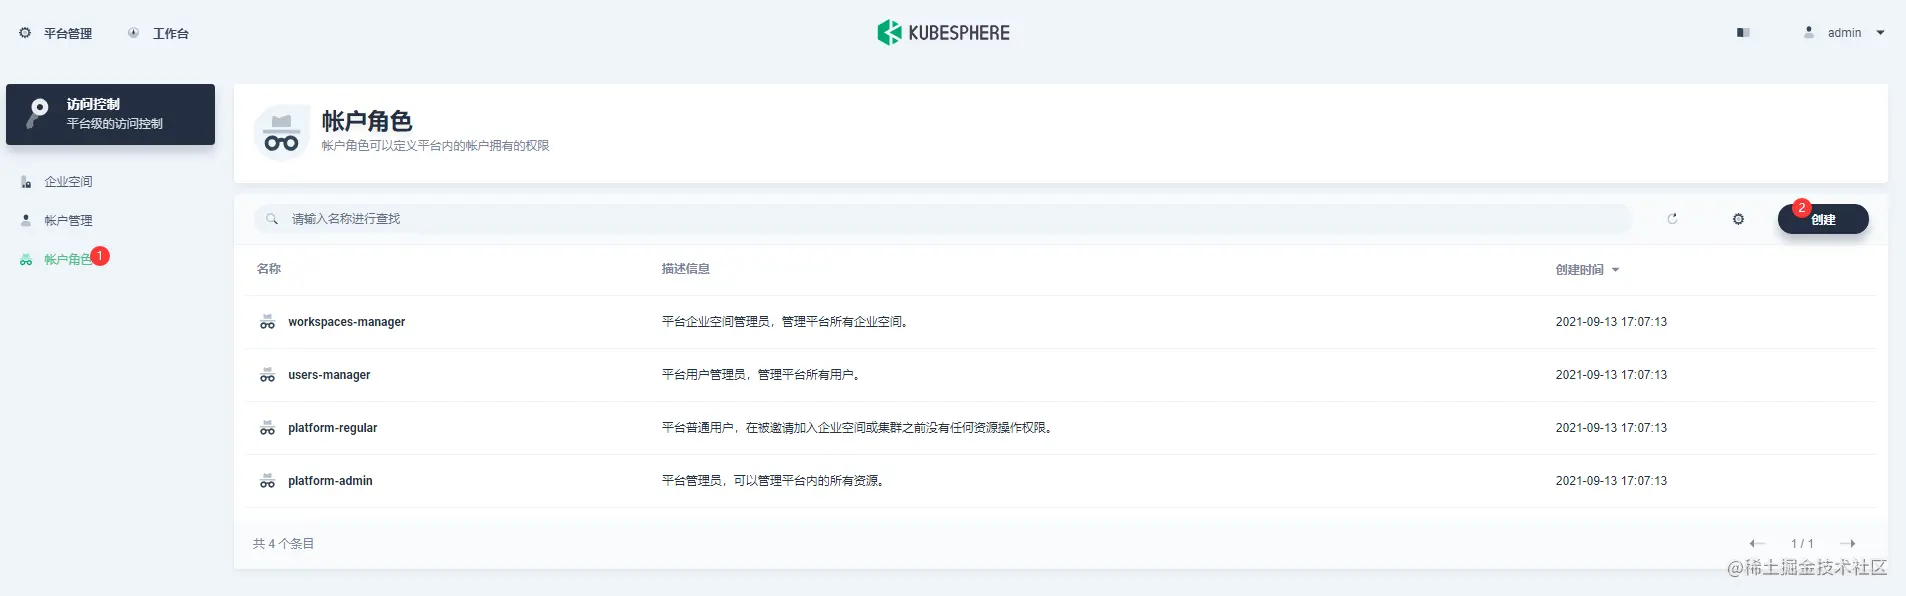Click the 创建 create button

coord(1823,219)
